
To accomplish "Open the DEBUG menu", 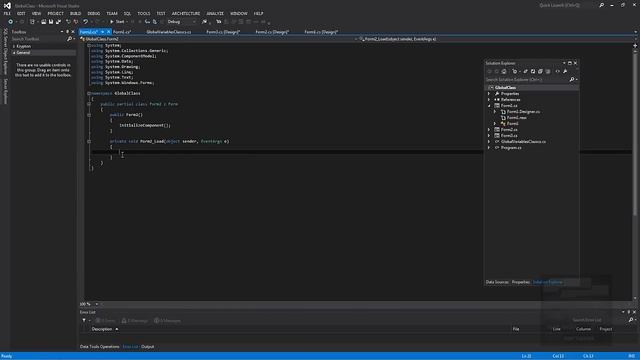I will (94, 13).
